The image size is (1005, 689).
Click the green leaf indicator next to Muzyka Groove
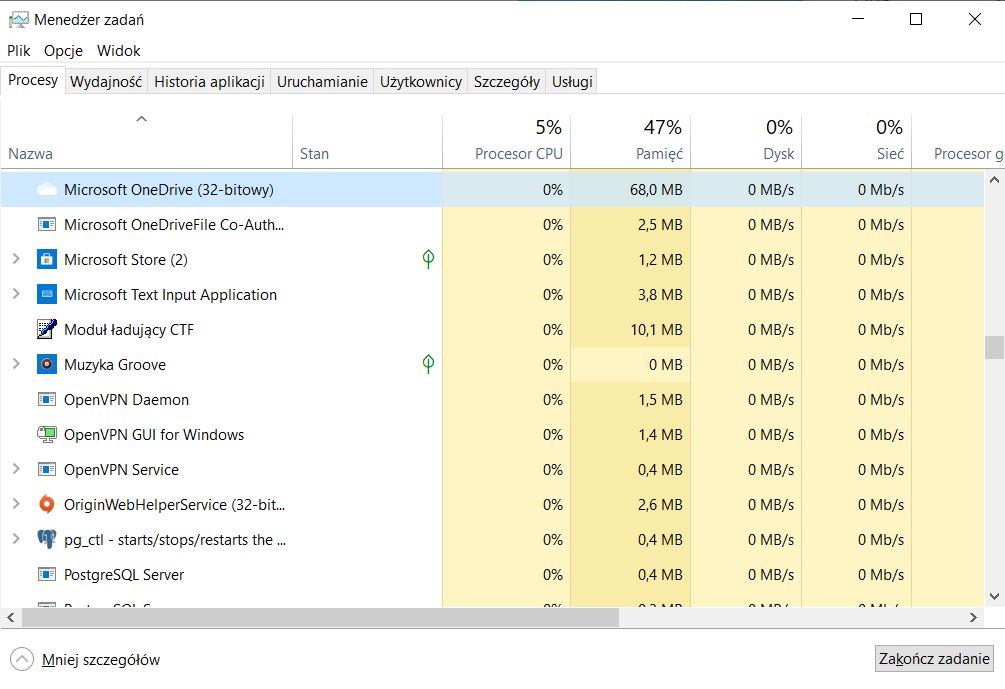(x=428, y=364)
